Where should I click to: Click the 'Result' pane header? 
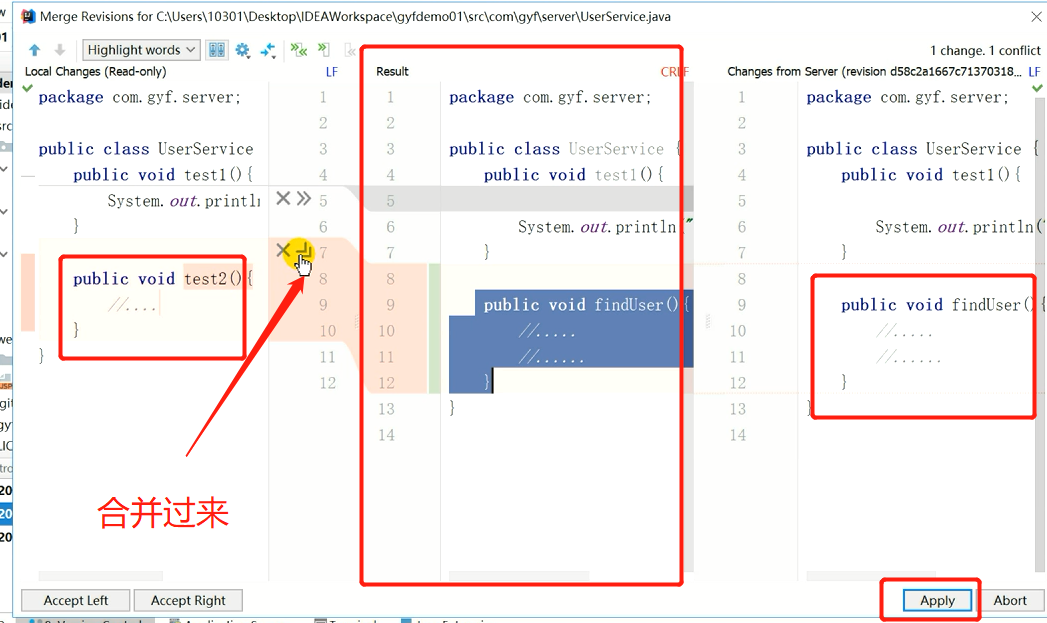(x=392, y=71)
